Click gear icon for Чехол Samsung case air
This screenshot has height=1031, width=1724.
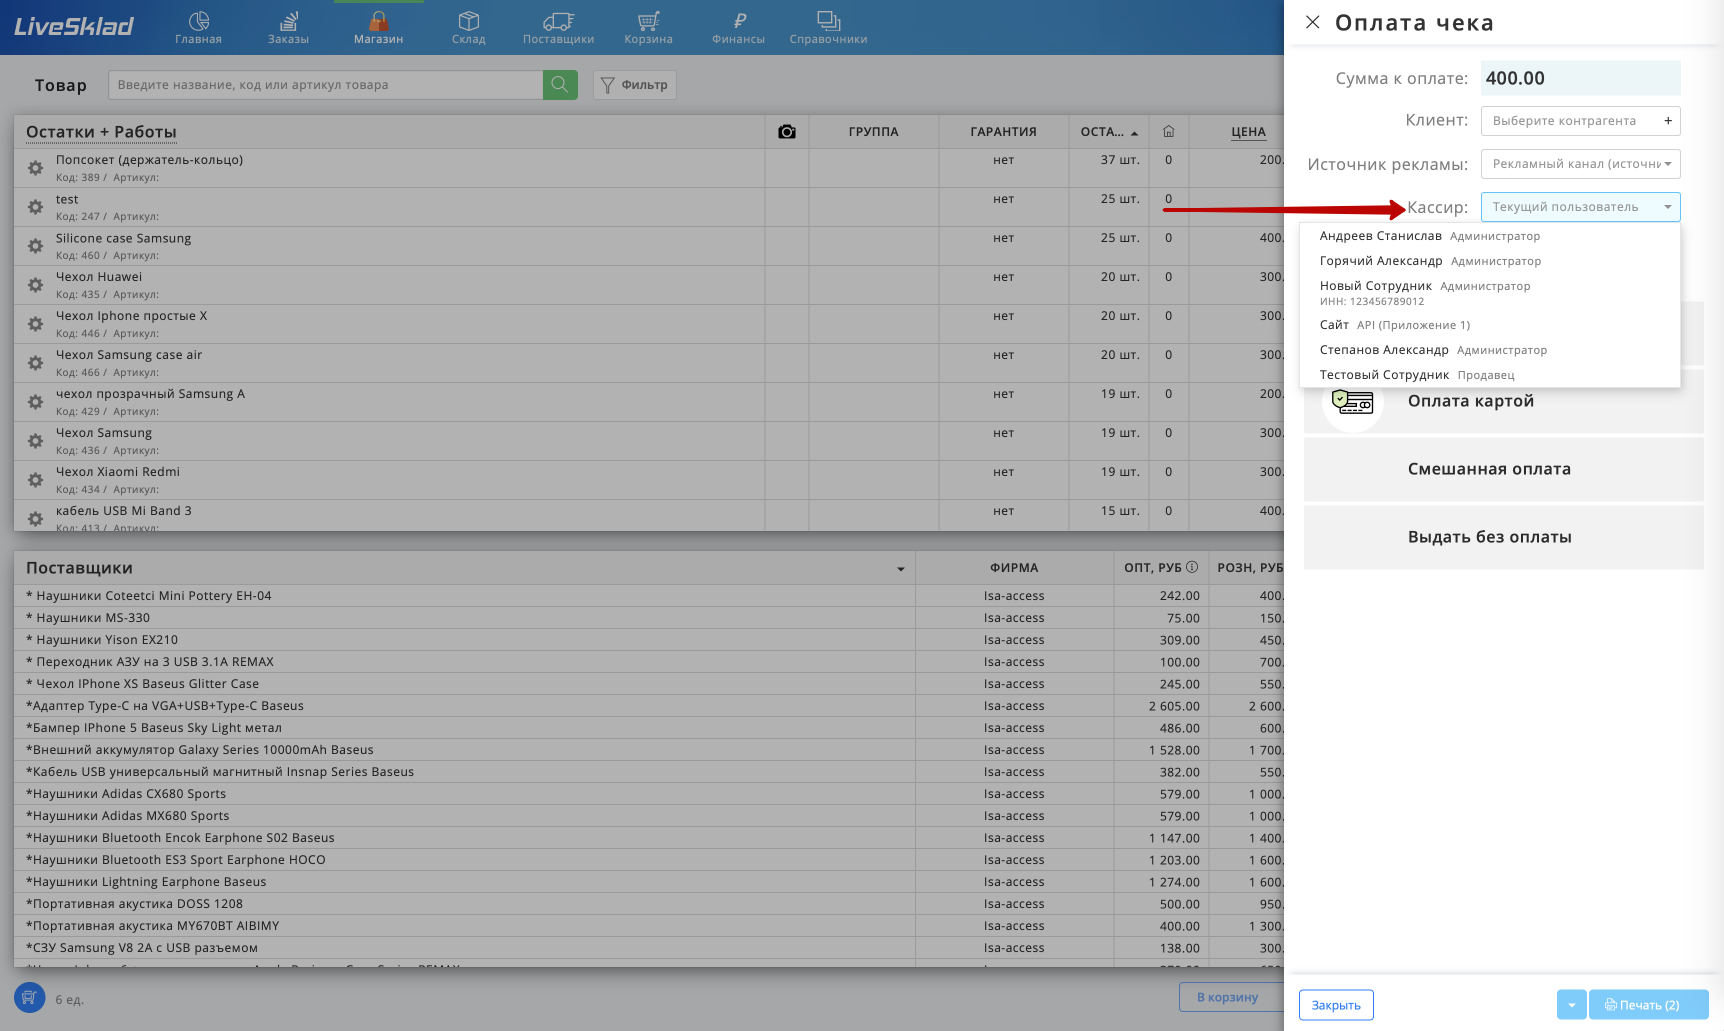point(35,363)
